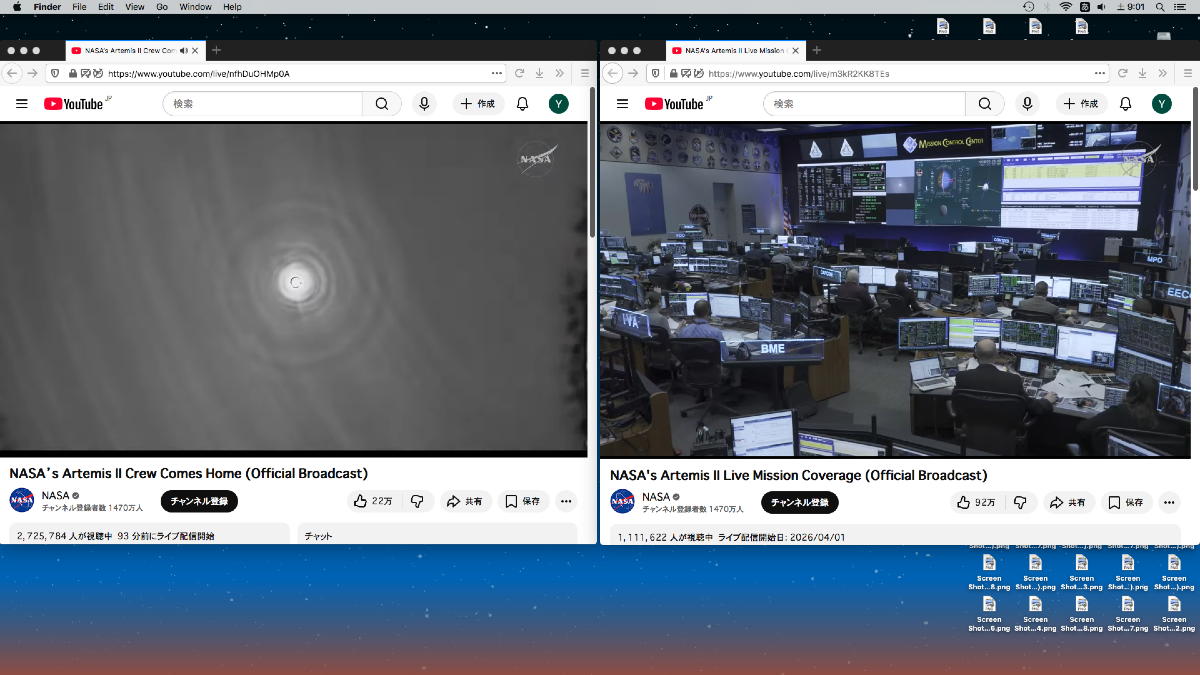The width and height of the screenshot is (1200, 675).
Task: Open the Window menu
Action: pyautogui.click(x=195, y=7)
